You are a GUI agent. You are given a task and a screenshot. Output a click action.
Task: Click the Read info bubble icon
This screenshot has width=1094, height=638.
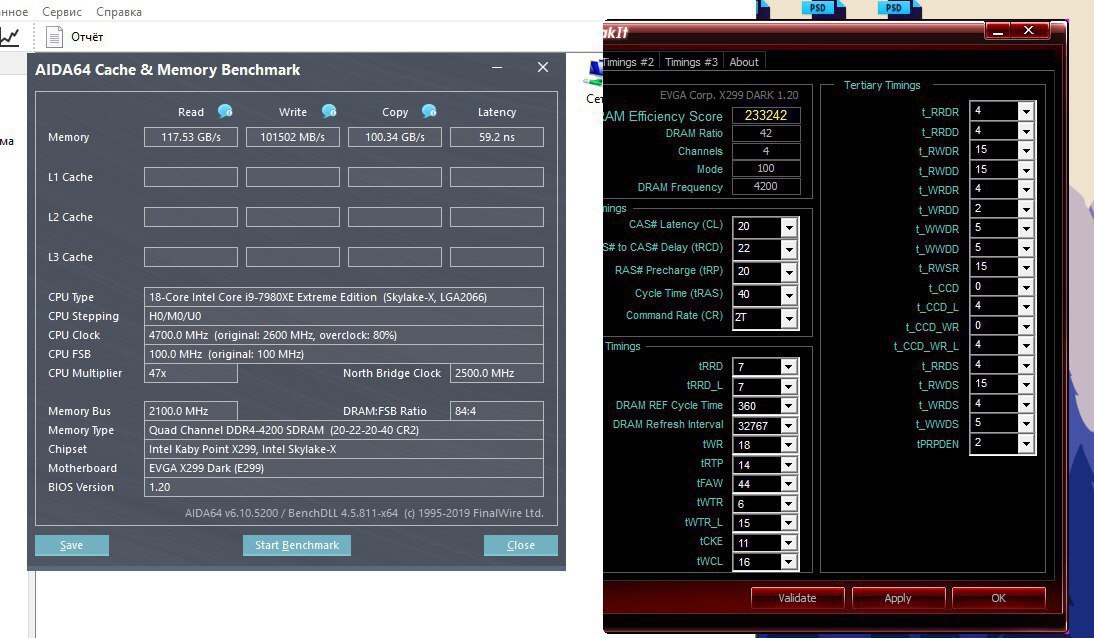point(225,111)
